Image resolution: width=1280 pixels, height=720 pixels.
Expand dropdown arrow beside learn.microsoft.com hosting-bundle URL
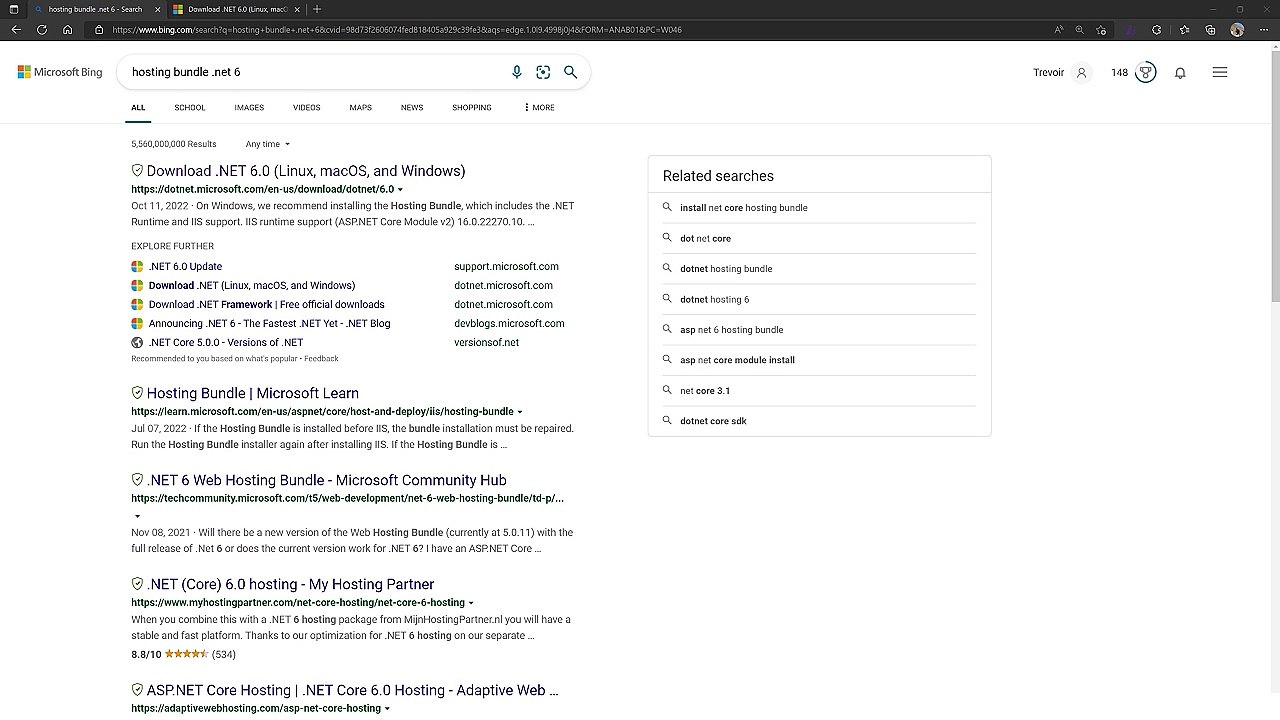(520, 412)
